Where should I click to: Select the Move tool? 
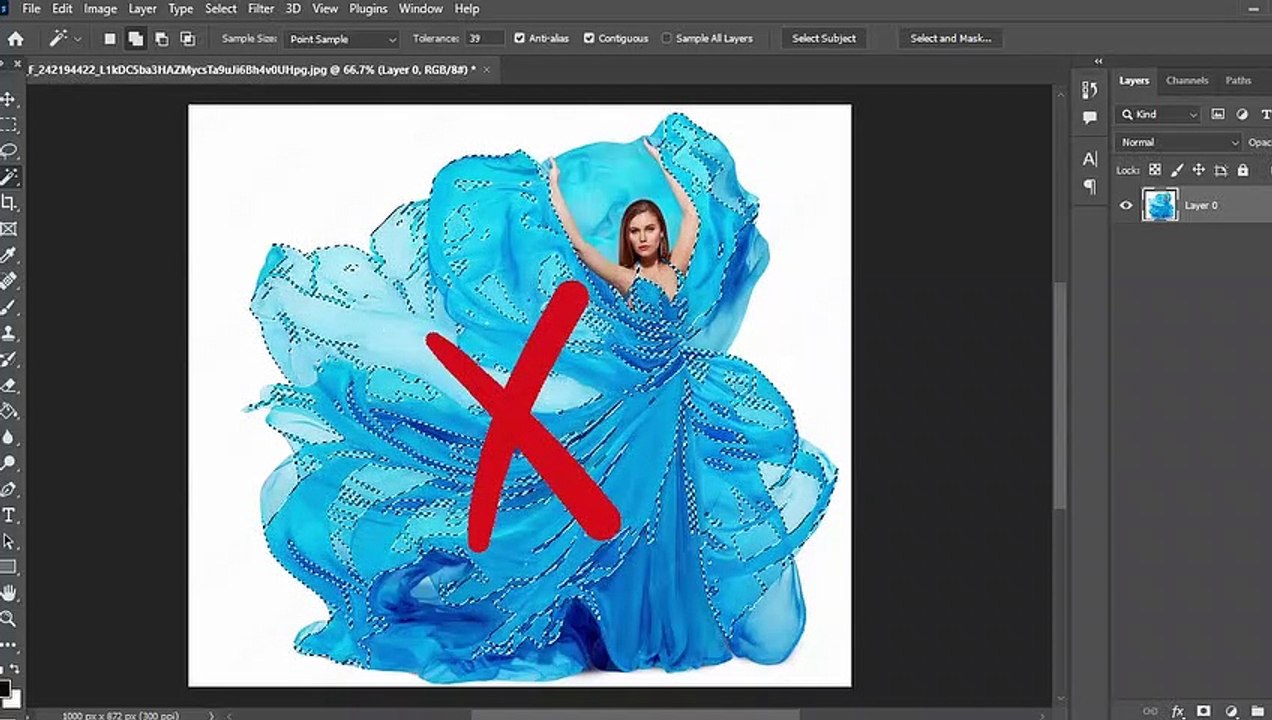[9, 99]
